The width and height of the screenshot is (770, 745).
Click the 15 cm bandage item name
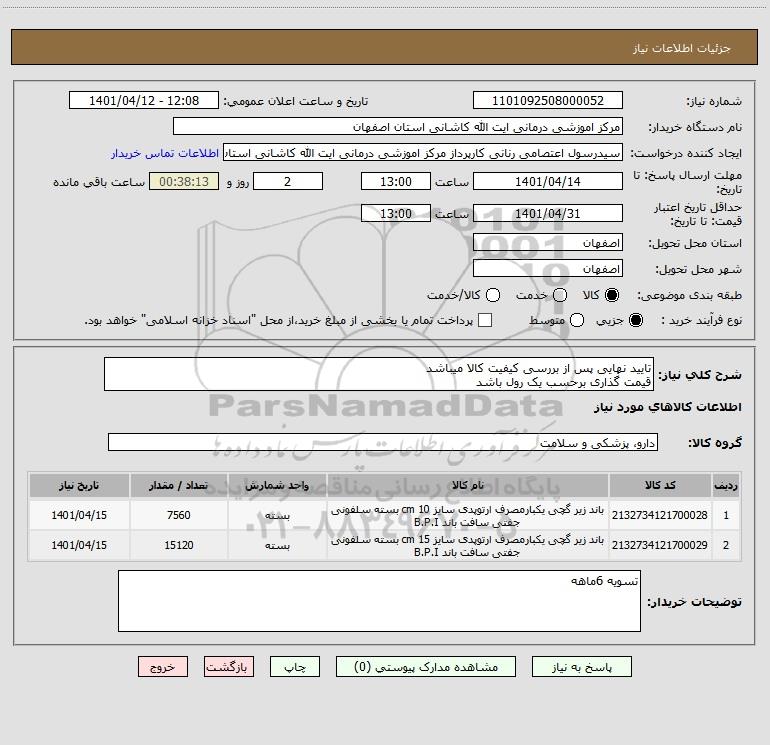click(468, 546)
